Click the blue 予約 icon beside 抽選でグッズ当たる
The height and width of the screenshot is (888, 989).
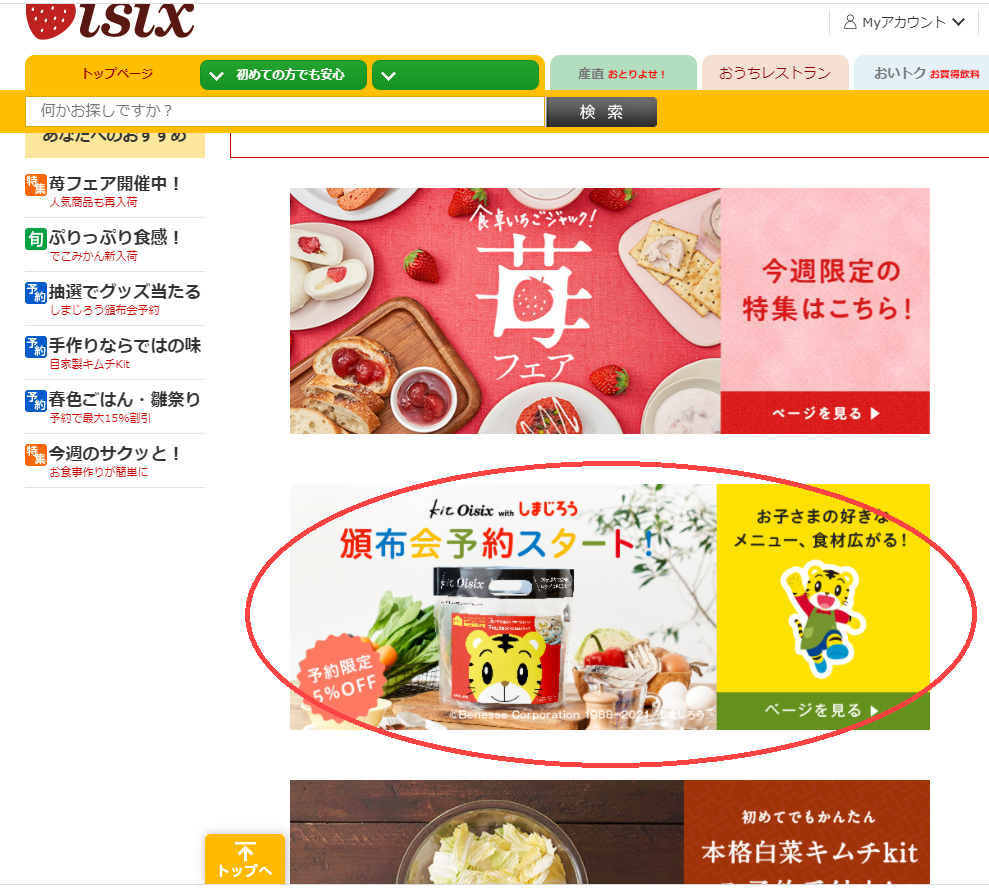(35, 293)
